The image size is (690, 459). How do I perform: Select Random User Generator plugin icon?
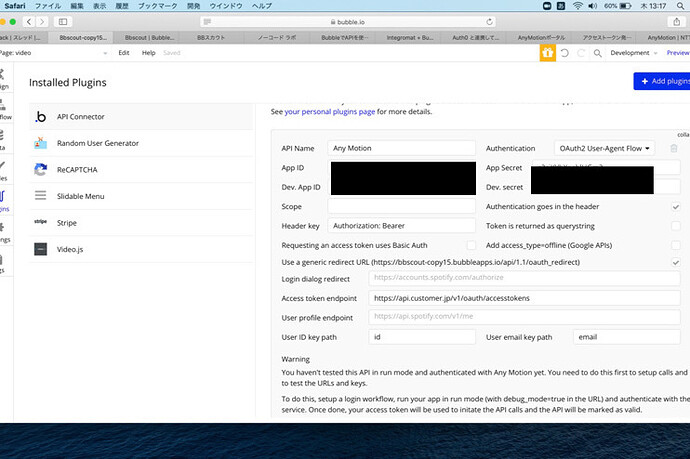(x=40, y=143)
